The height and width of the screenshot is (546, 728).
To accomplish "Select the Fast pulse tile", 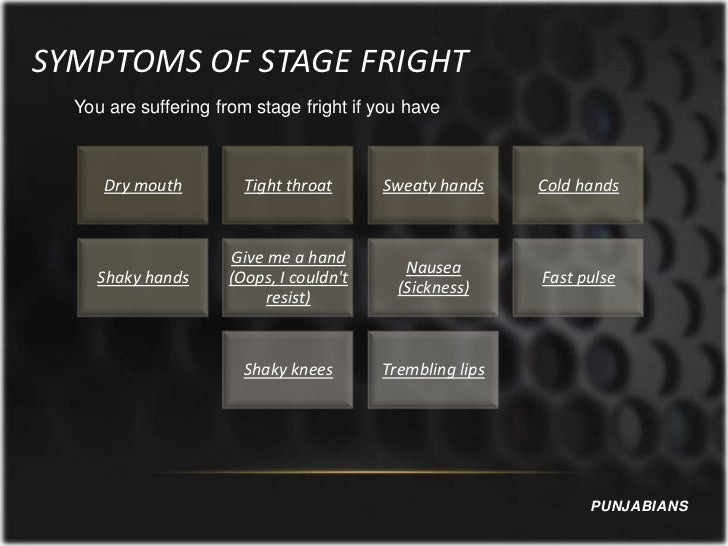I will coord(578,278).
